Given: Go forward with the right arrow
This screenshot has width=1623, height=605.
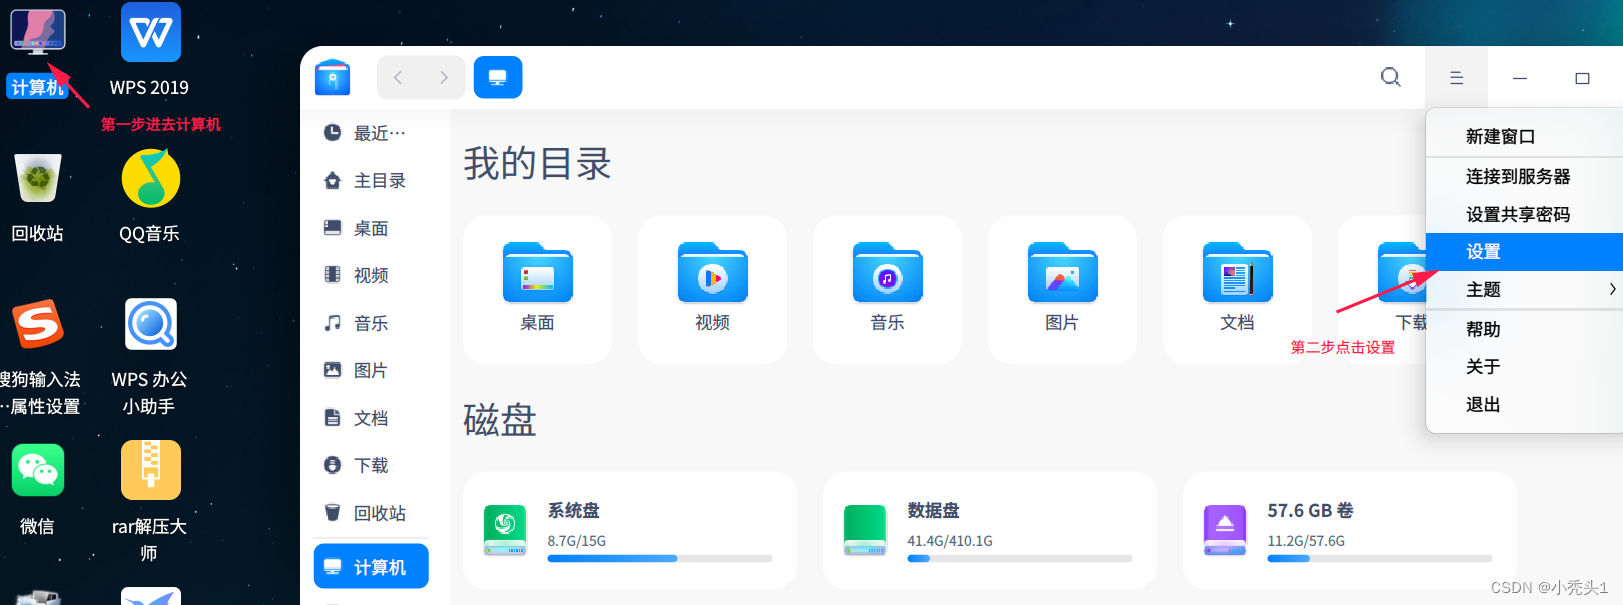Looking at the screenshot, I should [443, 78].
